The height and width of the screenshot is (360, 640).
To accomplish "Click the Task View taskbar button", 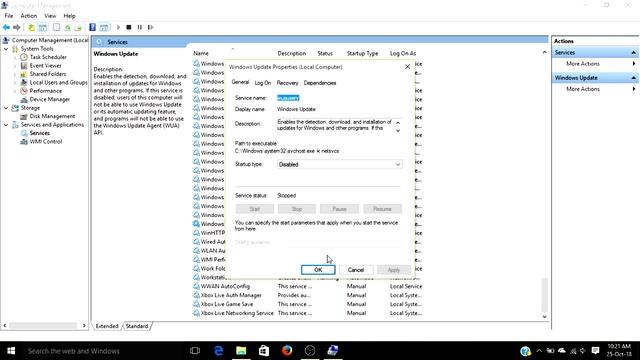I will (195, 351).
